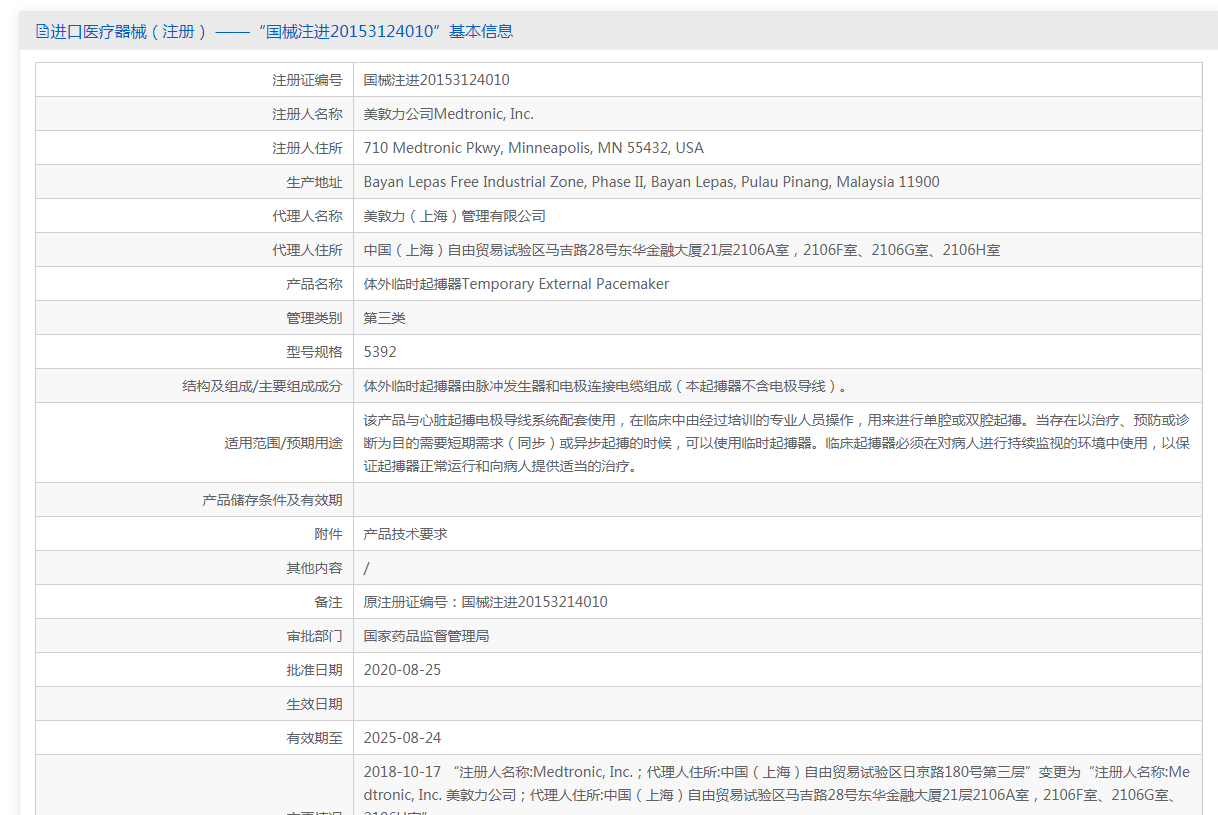The width and height of the screenshot is (1218, 815).
Task: Click the document icon beside the page title
Action: (x=42, y=31)
